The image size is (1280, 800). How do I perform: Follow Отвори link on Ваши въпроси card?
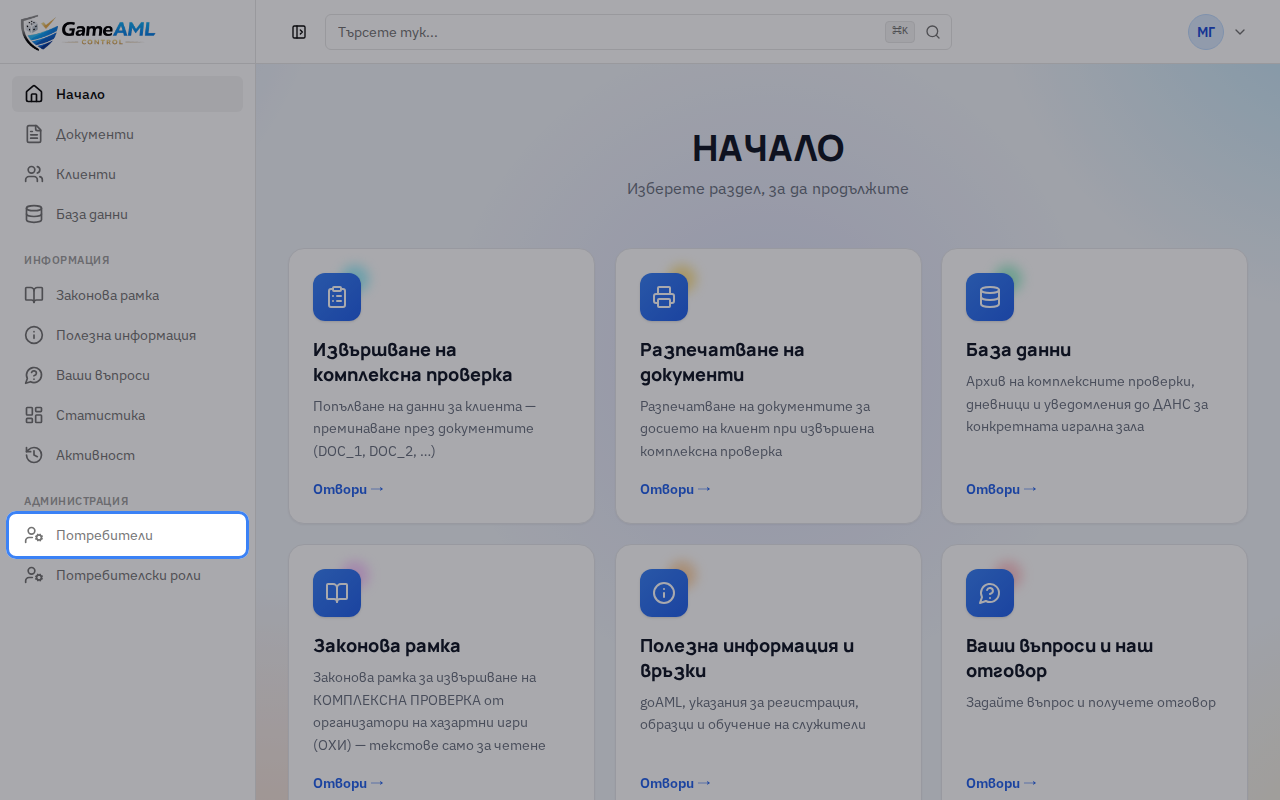[1001, 783]
